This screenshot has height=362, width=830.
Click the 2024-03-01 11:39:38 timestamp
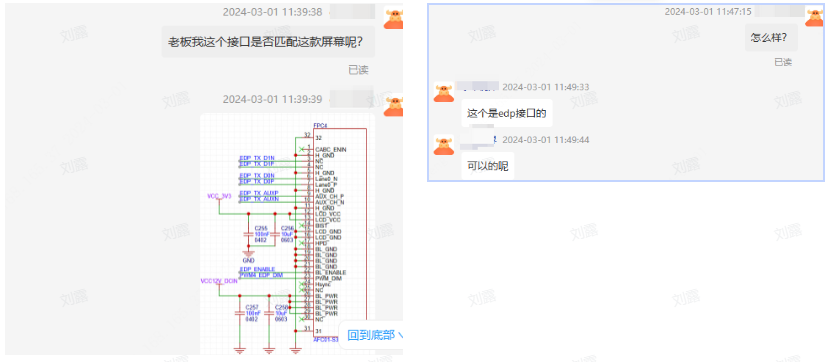[272, 12]
